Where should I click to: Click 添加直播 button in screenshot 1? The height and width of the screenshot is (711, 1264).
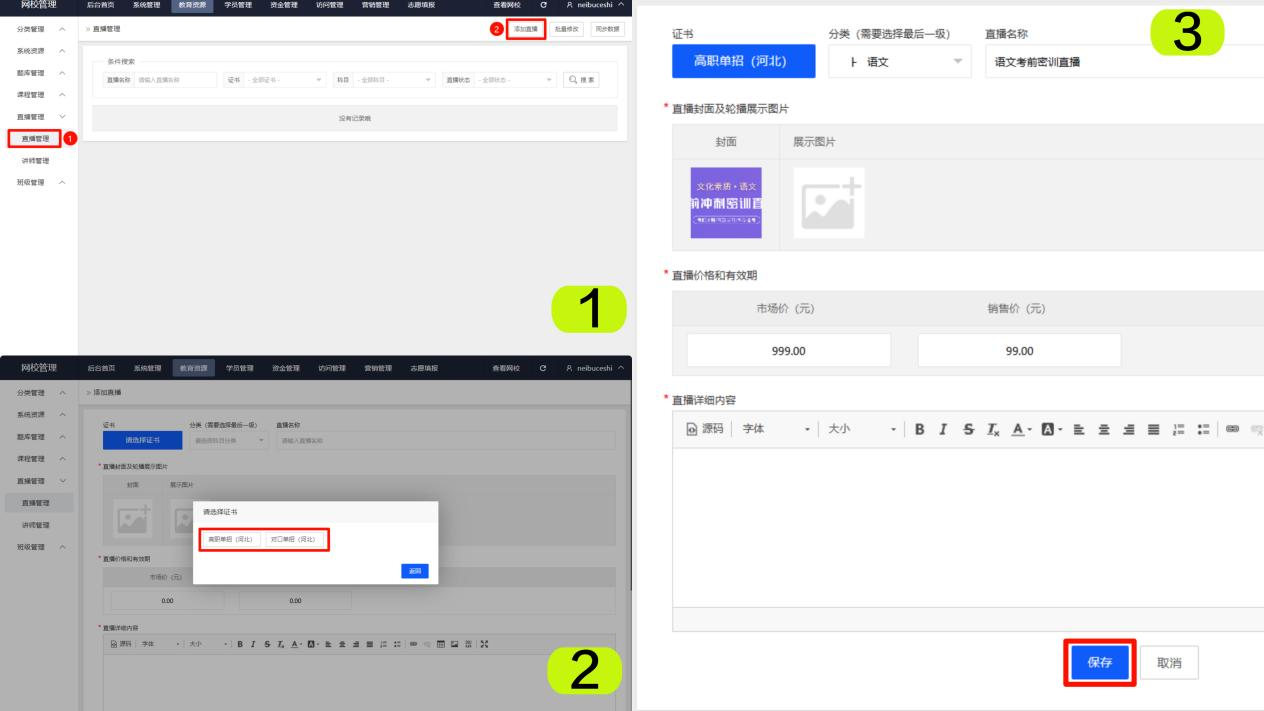(526, 29)
